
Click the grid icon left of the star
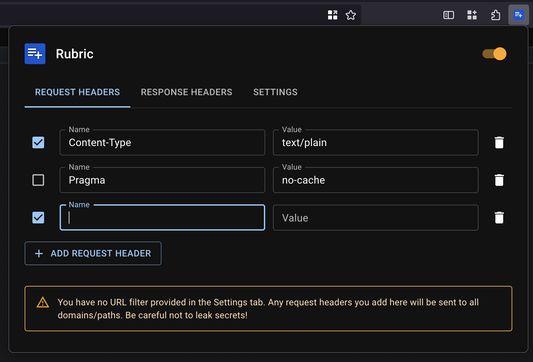click(x=332, y=15)
